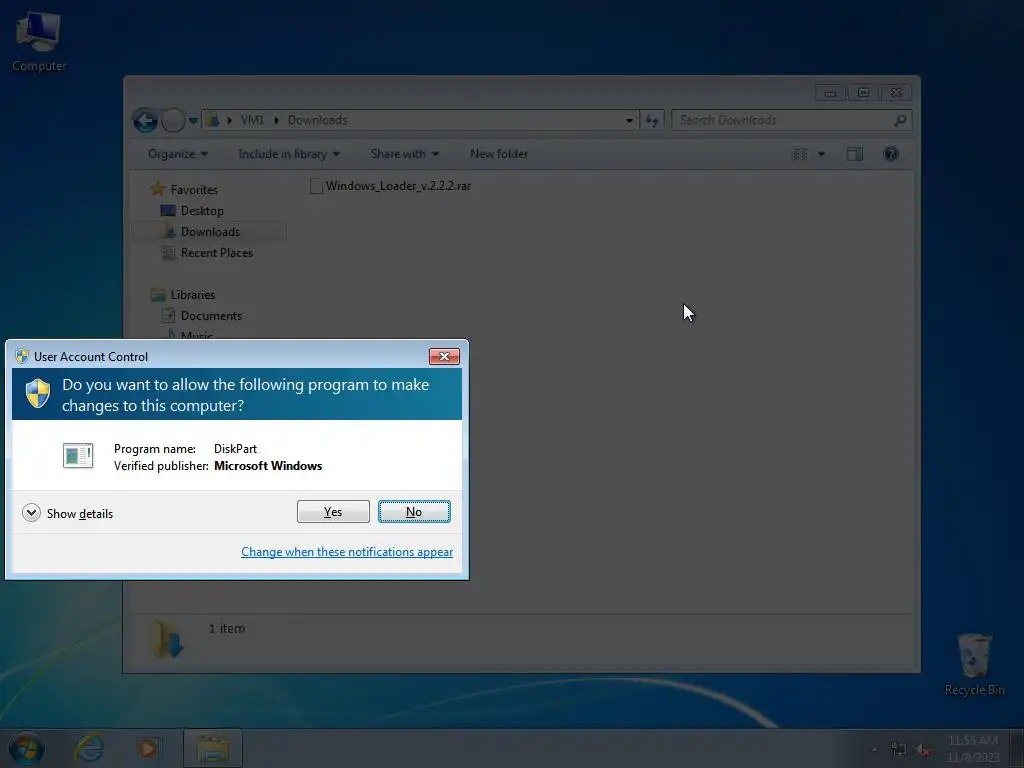
Task: Click the search magnifier icon
Action: point(900,120)
